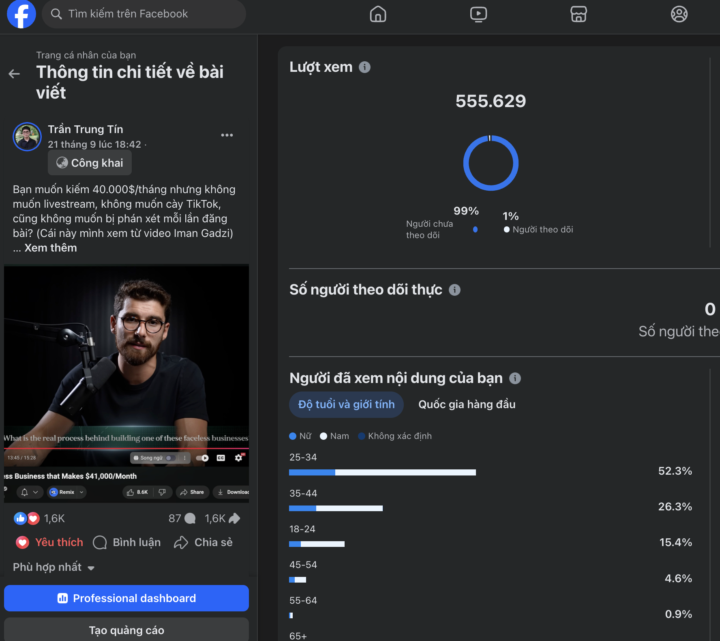This screenshot has width=720, height=641.
Task: Open the Video (Watch) icon
Action: [478, 14]
